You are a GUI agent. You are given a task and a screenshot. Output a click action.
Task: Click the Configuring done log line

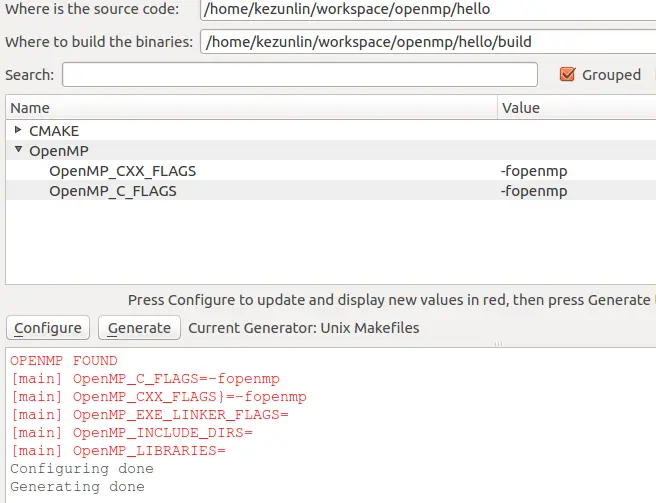tap(82, 469)
